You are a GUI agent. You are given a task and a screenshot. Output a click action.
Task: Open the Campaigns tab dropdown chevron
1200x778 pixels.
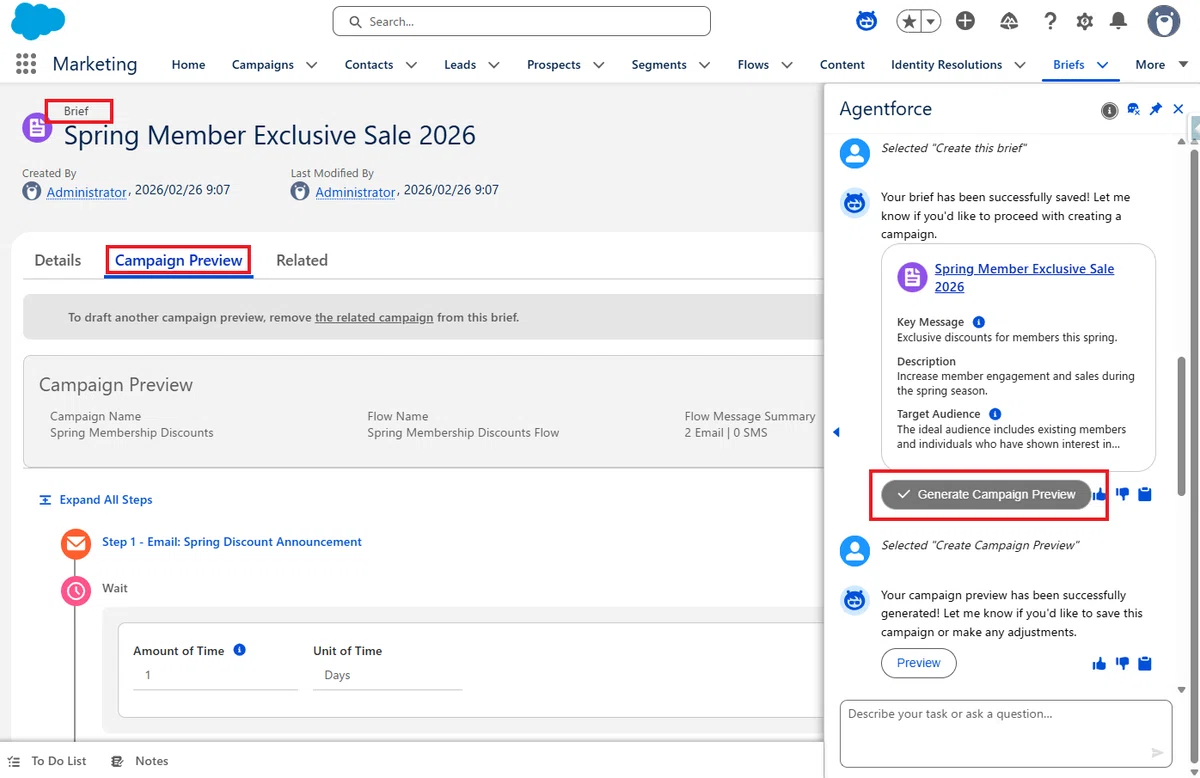312,65
